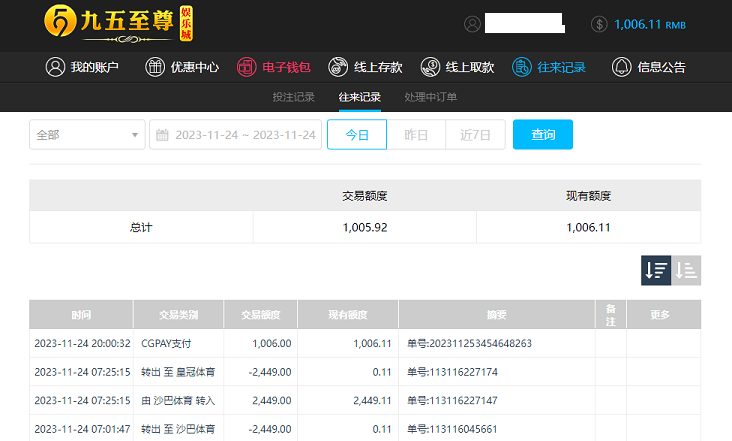Sort records in ascending order
This screenshot has width=732, height=441.
click(686, 270)
